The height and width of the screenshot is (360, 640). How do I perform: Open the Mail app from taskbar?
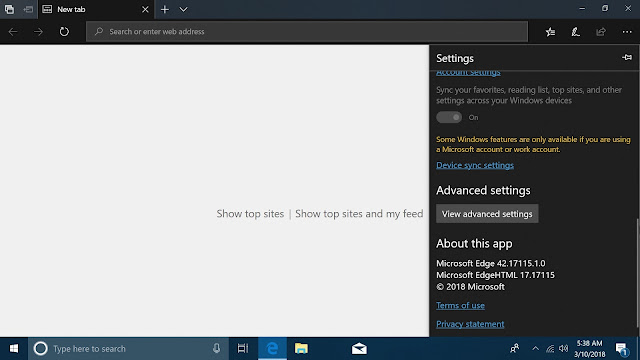359,349
